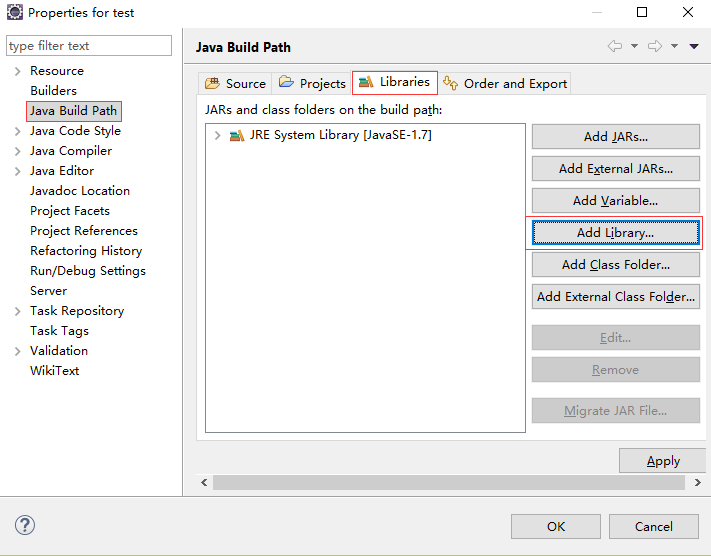Open the help question mark icon
Screen dimensions: 711x556
point(25,525)
